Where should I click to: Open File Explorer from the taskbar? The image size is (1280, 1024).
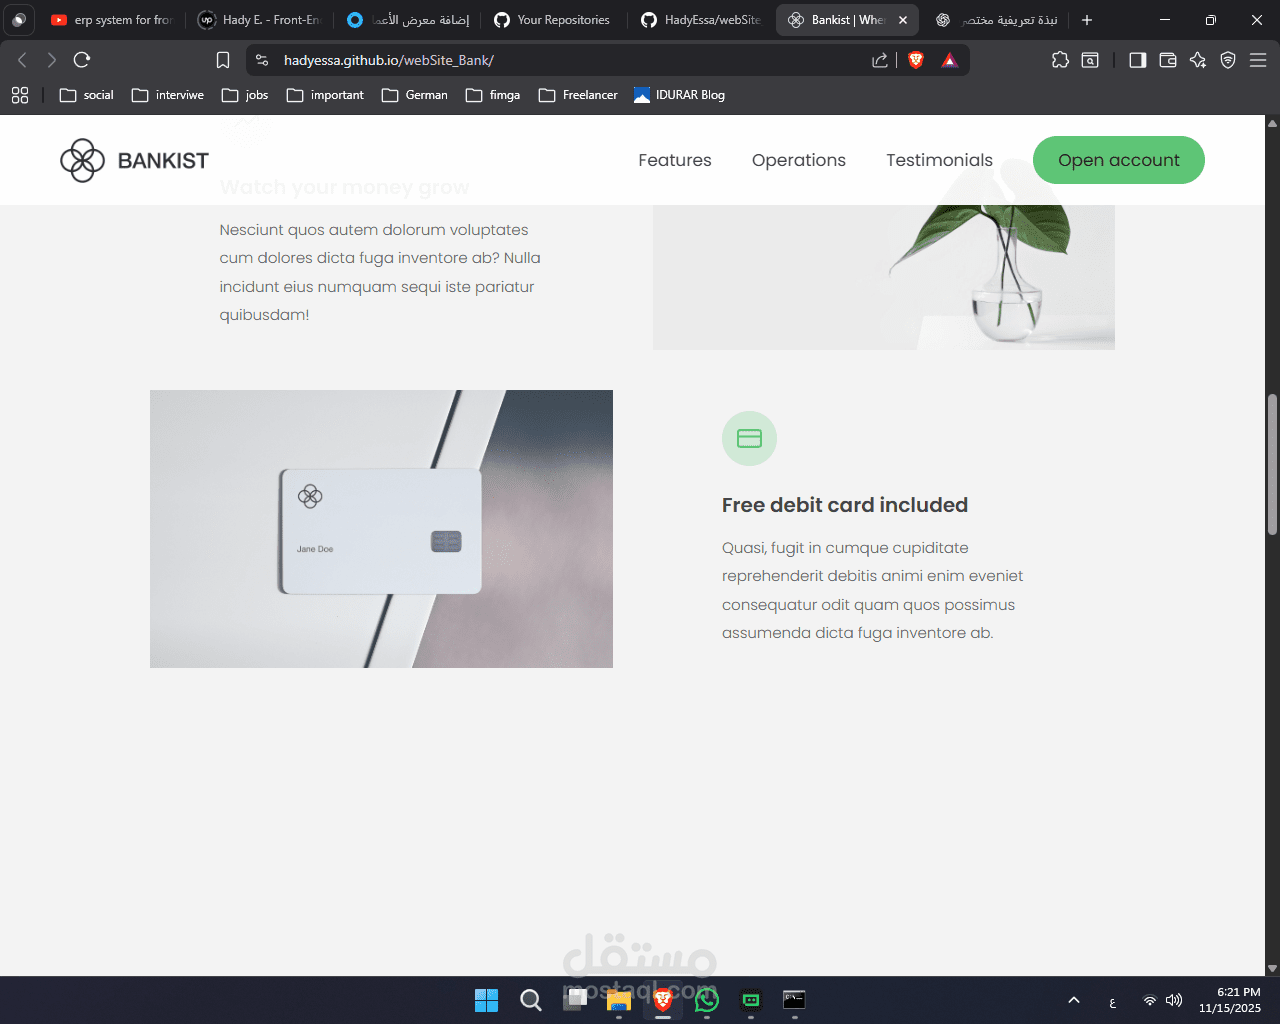[619, 1000]
